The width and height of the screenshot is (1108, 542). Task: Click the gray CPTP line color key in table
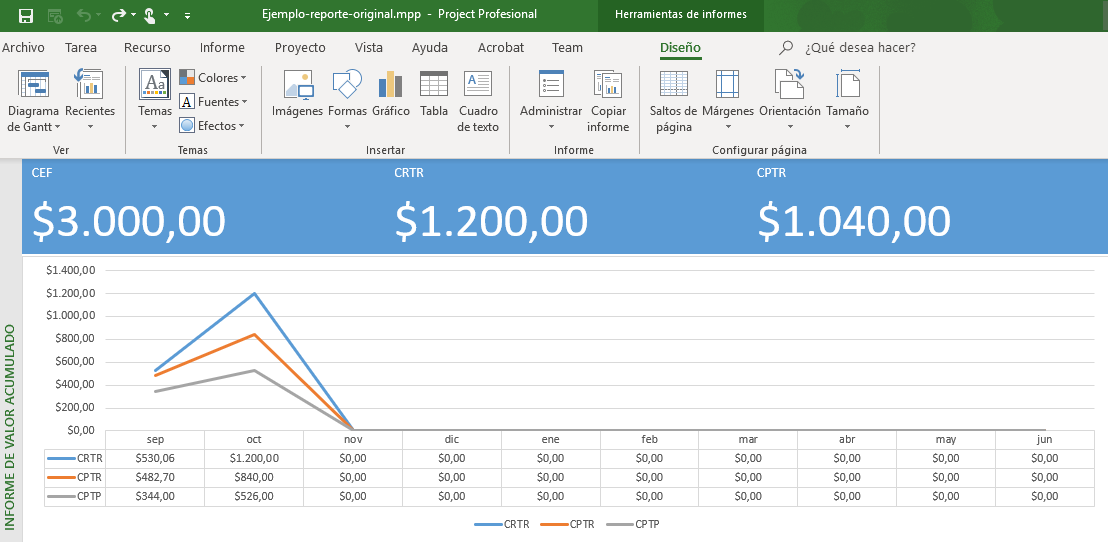click(x=61, y=496)
